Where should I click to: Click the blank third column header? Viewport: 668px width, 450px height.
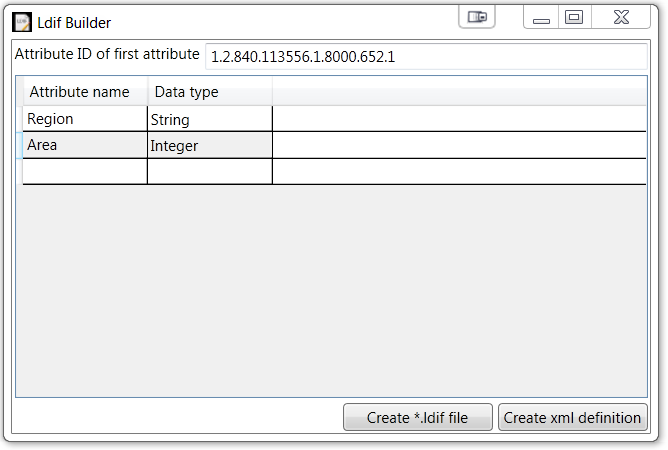point(459,92)
